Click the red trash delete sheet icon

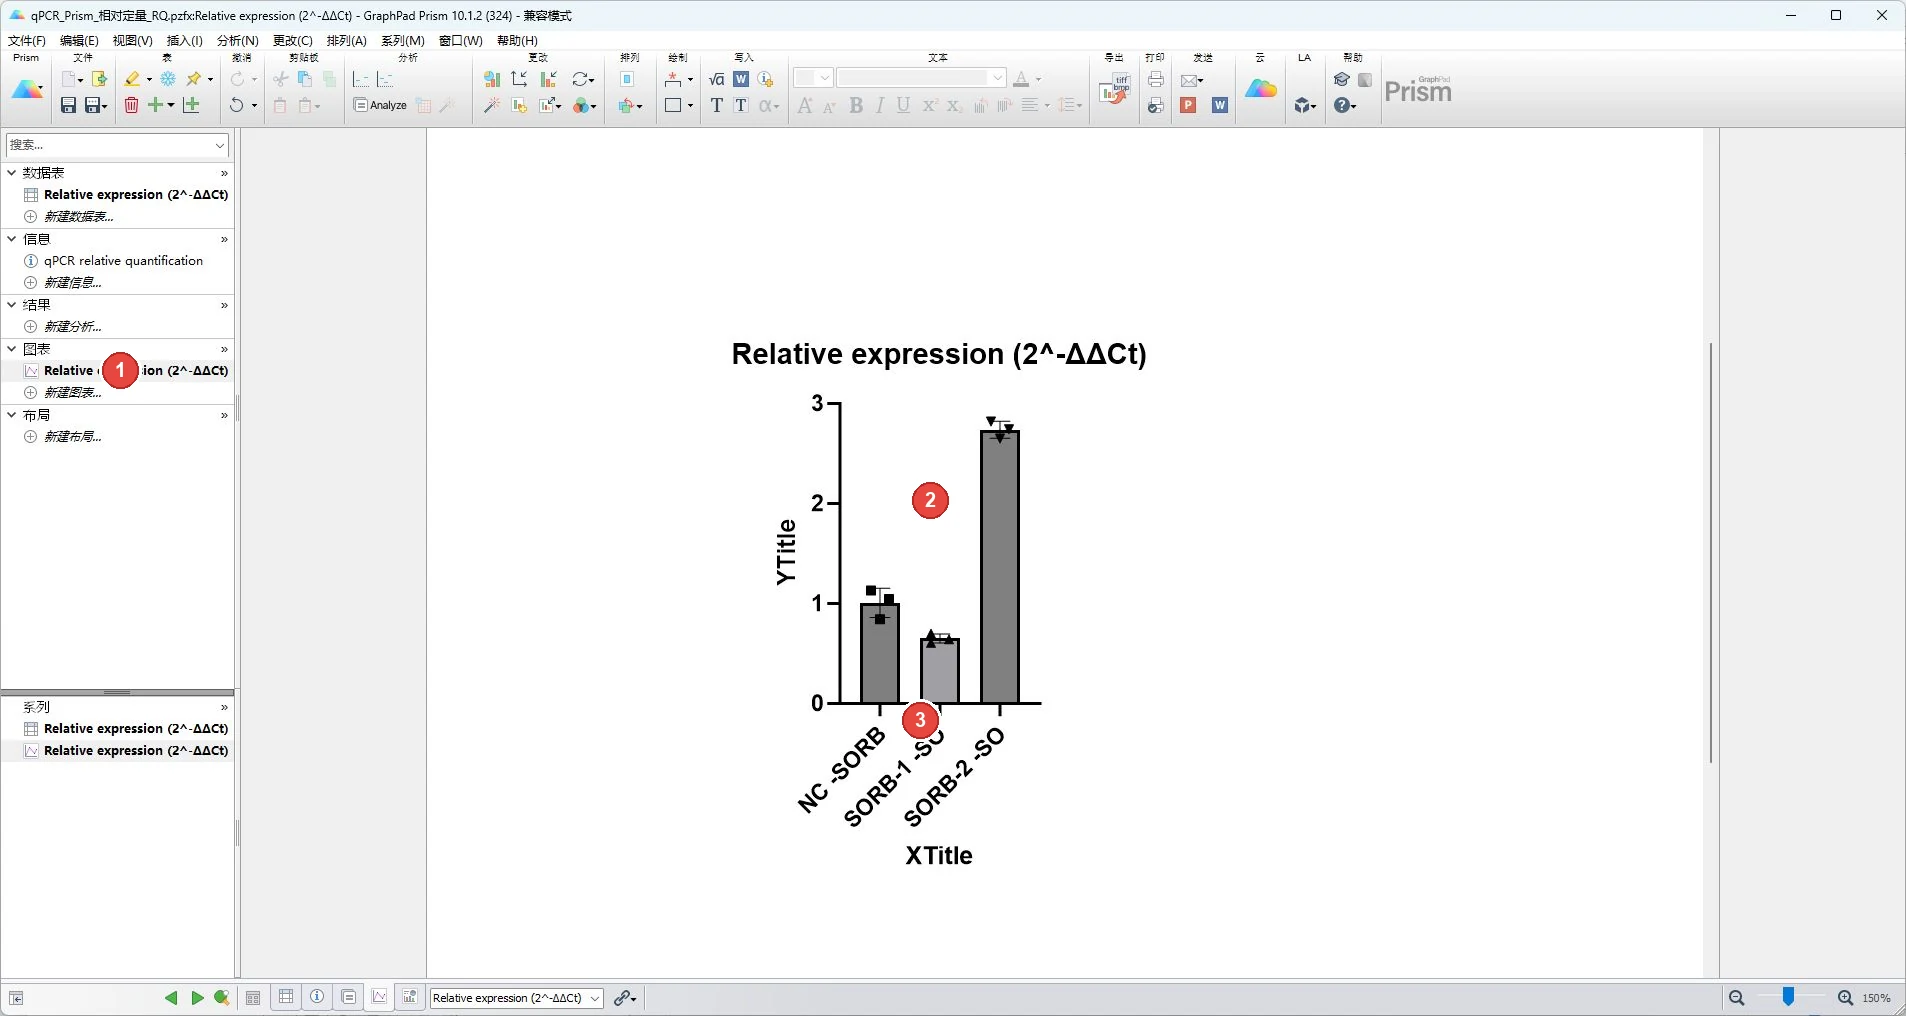pyautogui.click(x=131, y=105)
